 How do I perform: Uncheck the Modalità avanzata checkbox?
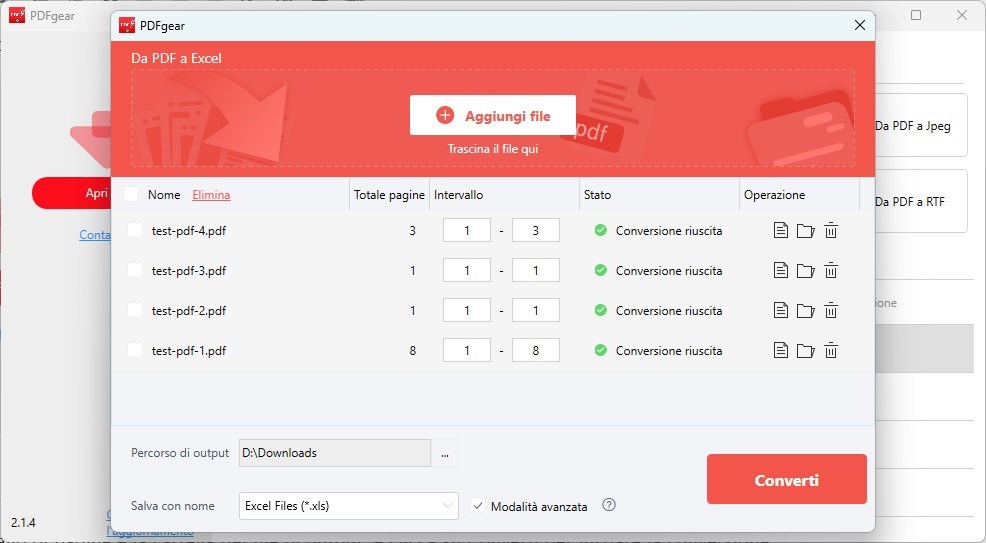478,506
